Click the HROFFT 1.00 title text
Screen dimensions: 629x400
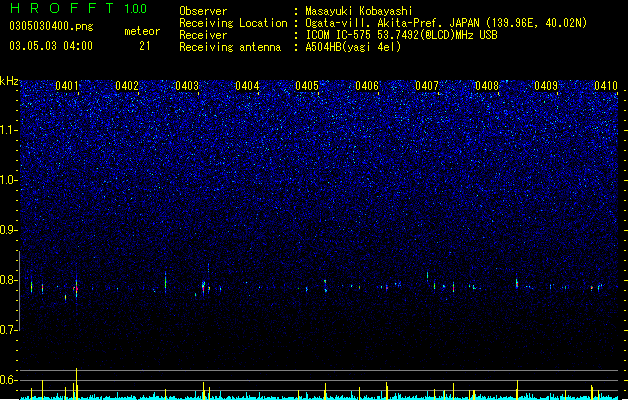[x=79, y=8]
